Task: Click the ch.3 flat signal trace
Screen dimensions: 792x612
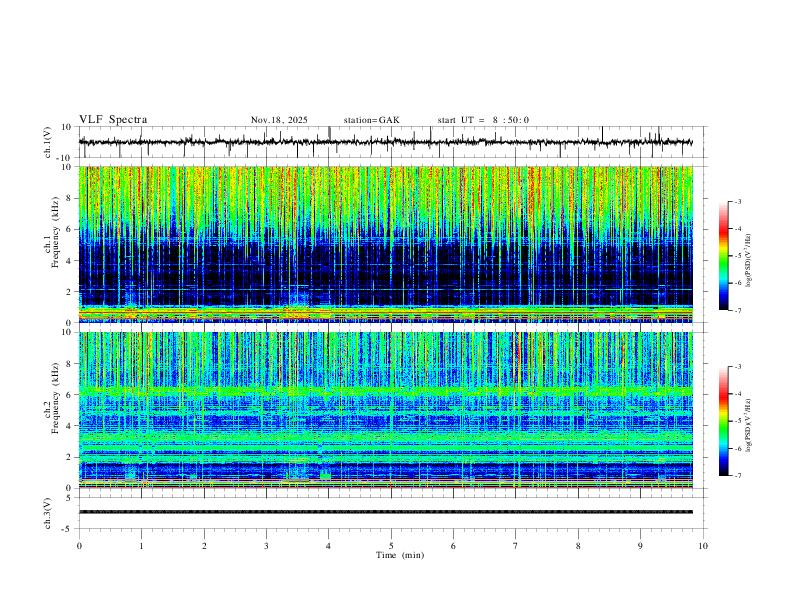Action: [x=386, y=512]
